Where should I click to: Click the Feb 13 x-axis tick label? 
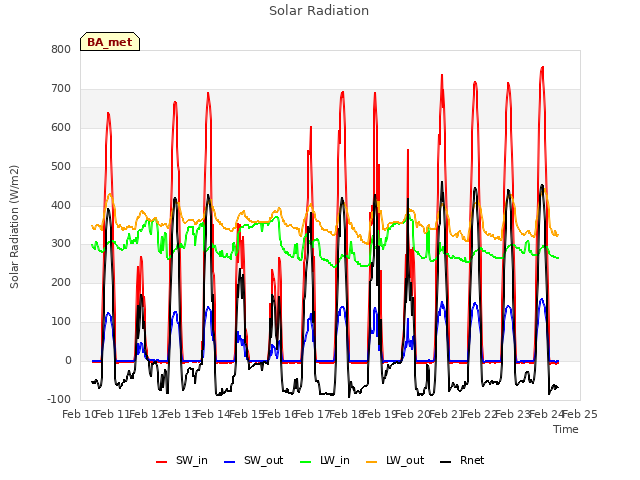point(179,414)
